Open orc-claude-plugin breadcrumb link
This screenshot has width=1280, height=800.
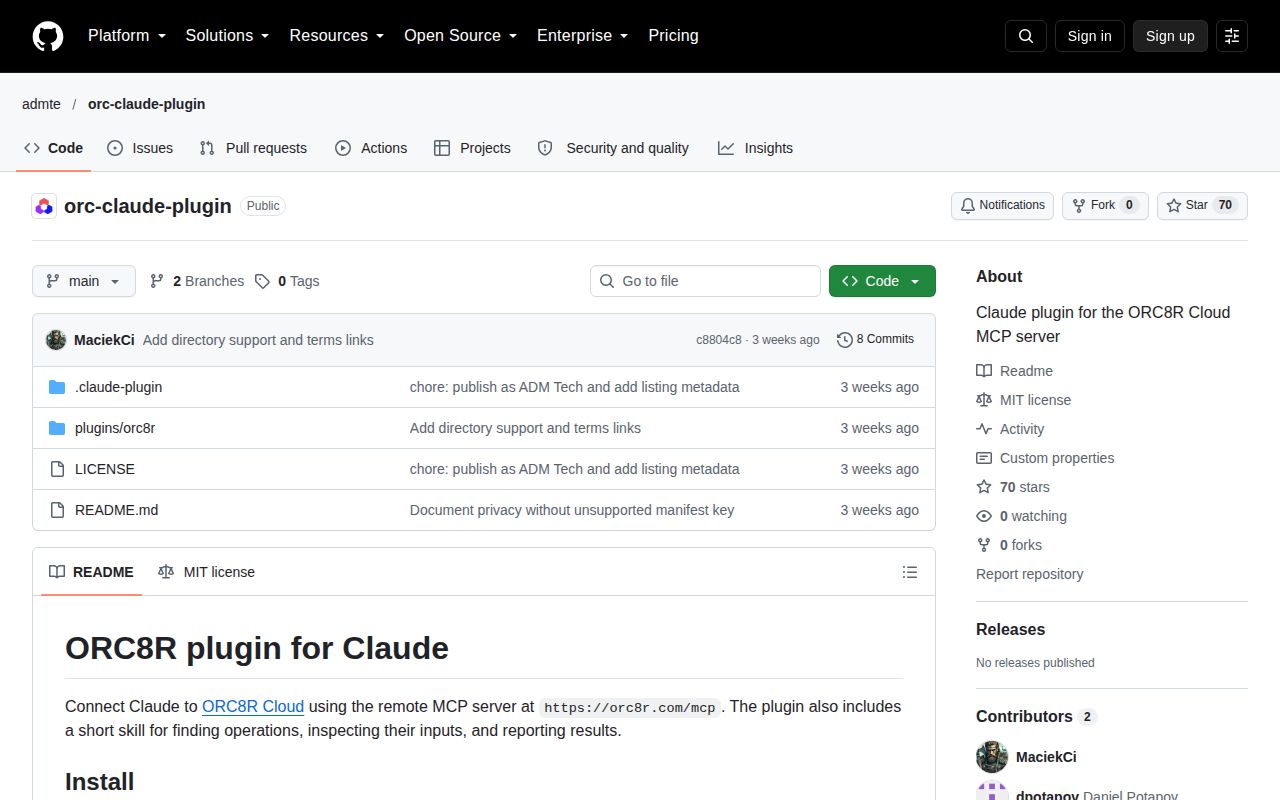(146, 104)
